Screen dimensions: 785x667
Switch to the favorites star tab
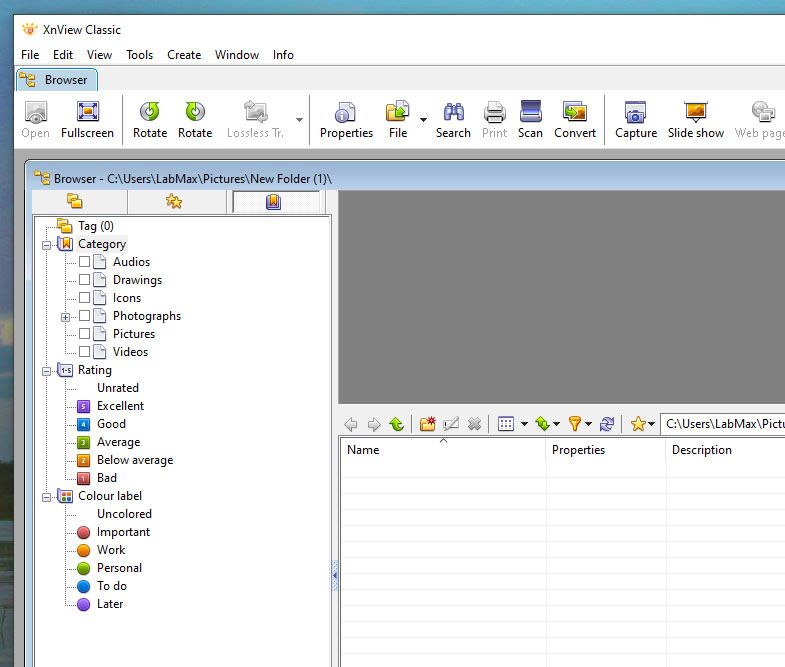tap(174, 201)
